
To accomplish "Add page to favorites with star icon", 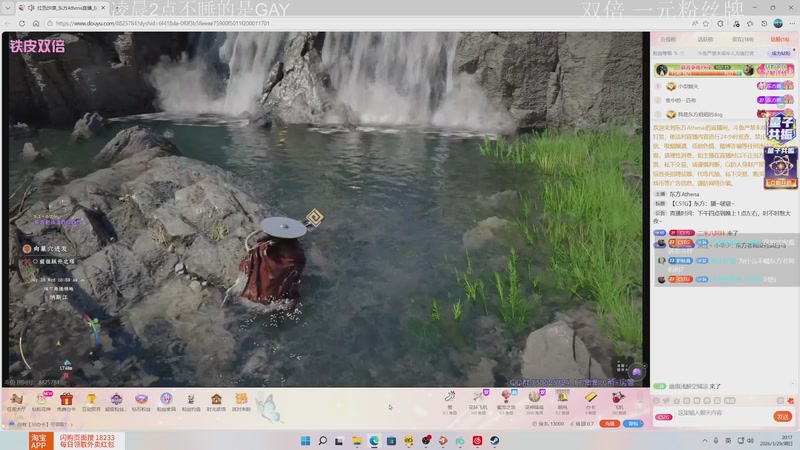I will (706, 23).
